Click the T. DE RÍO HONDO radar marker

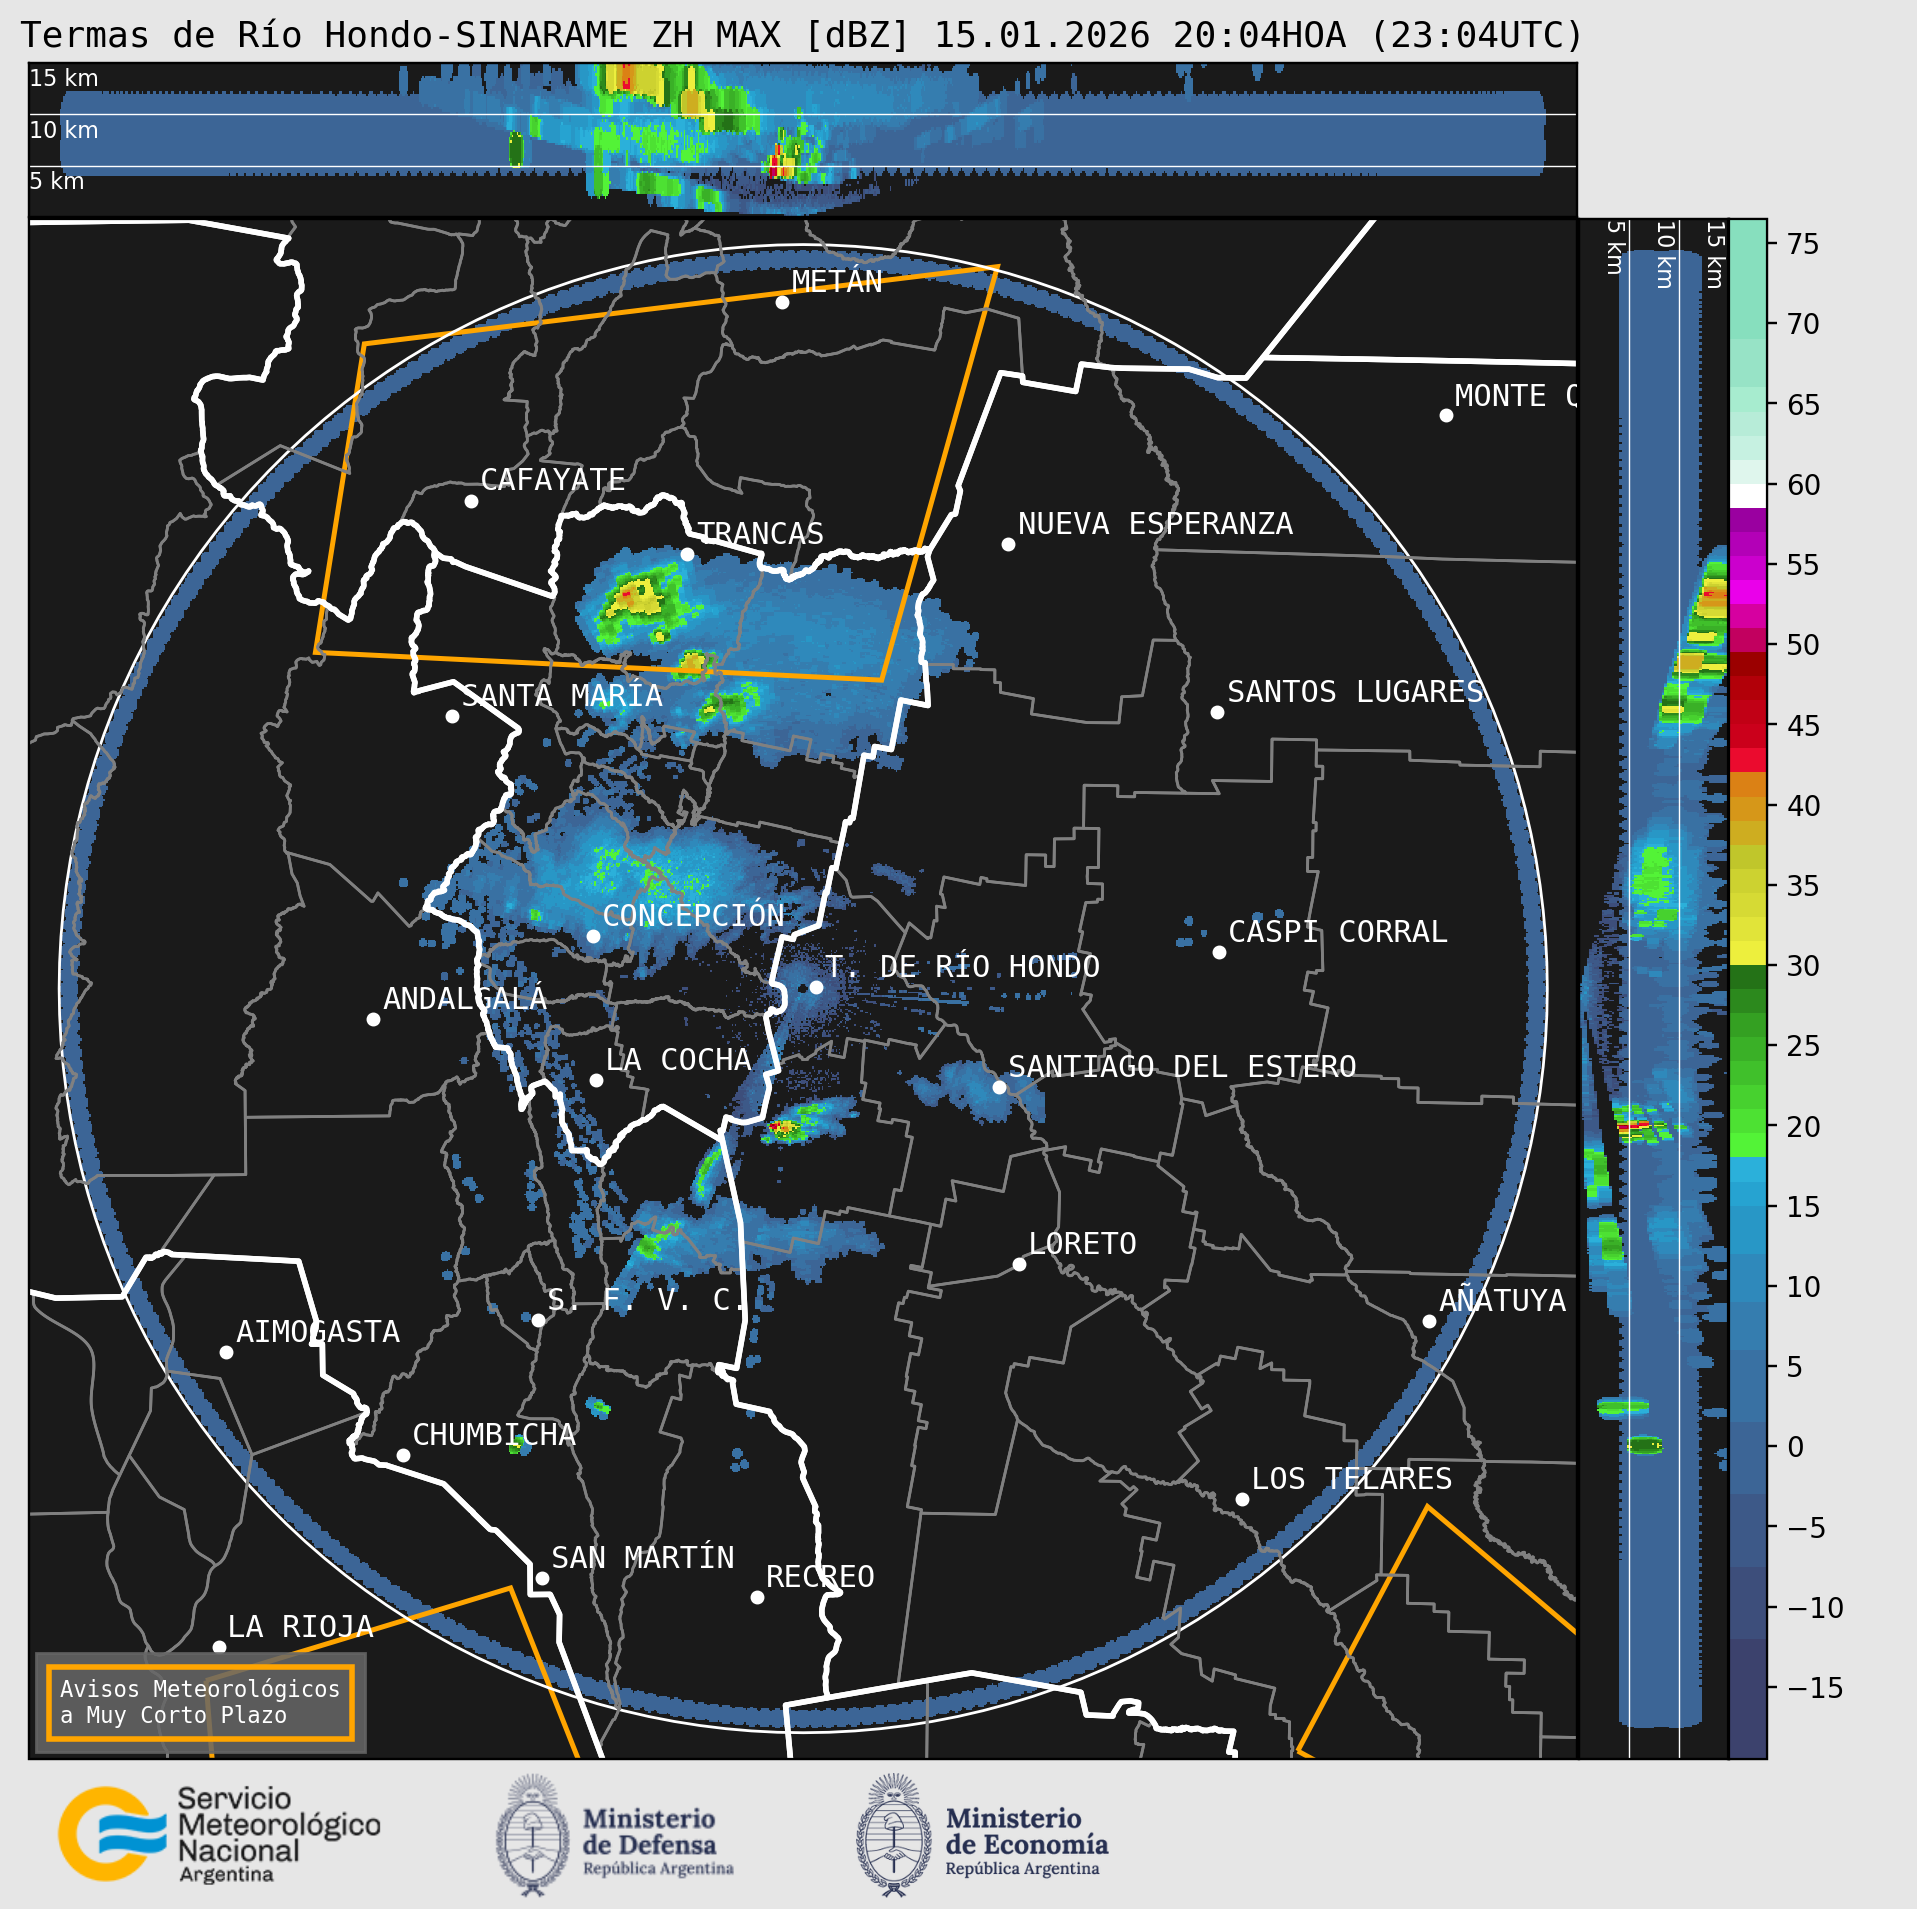click(816, 987)
